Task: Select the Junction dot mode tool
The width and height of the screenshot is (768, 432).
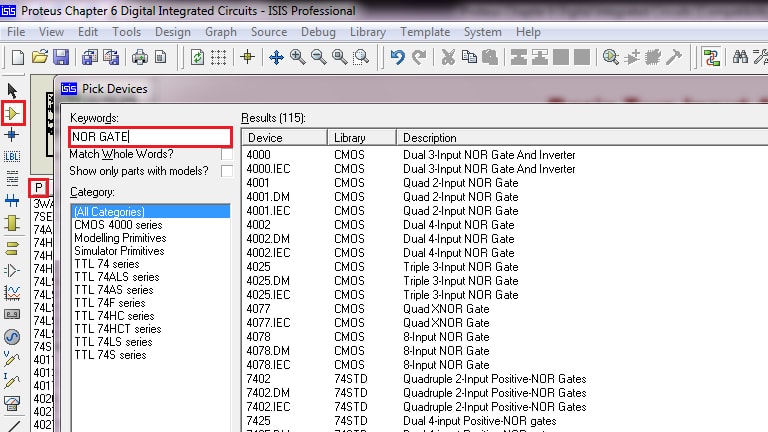Action: (12, 135)
